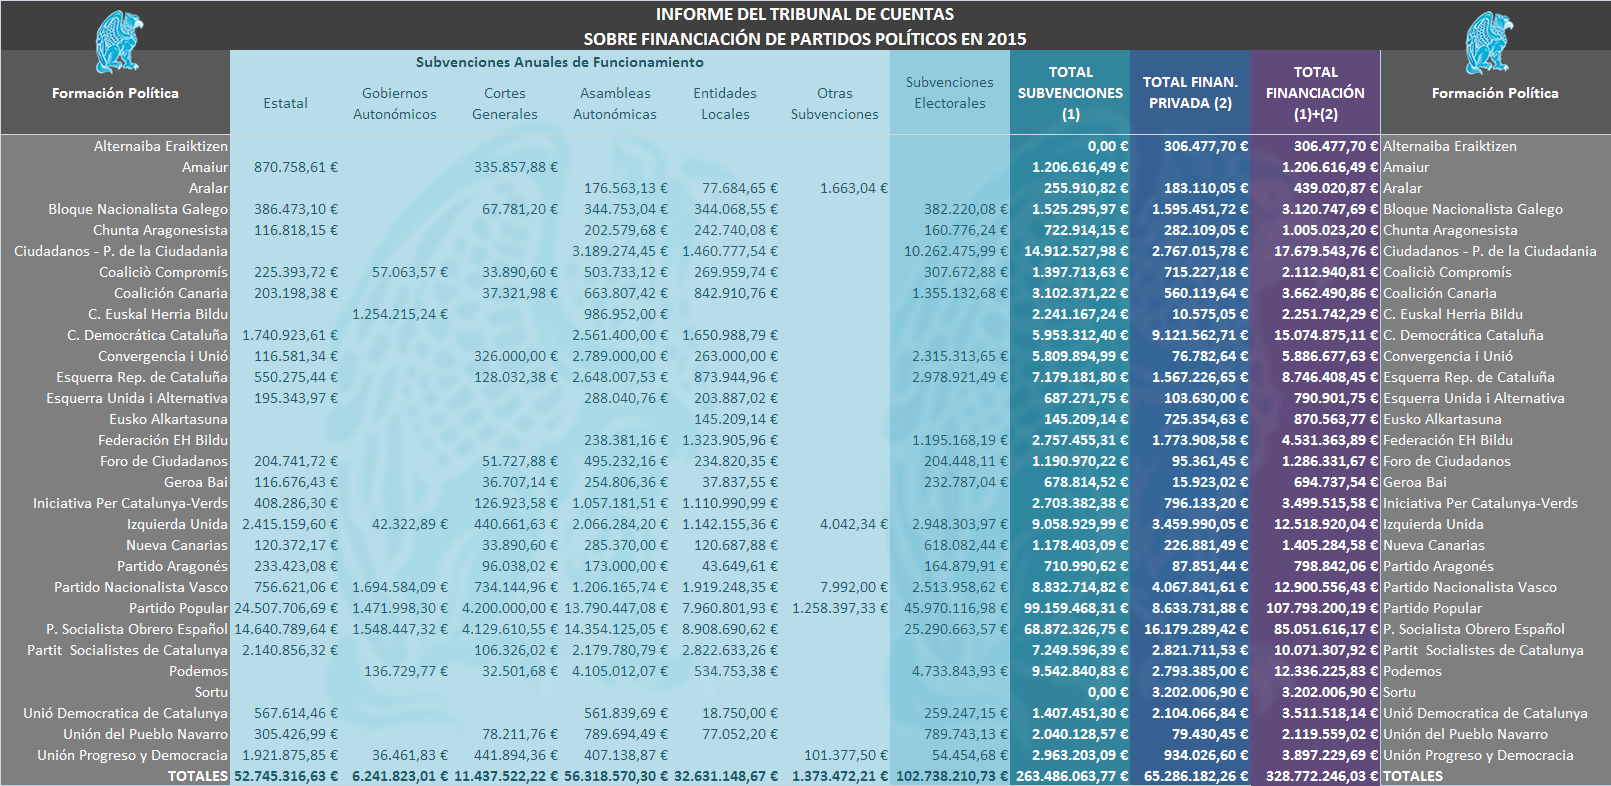This screenshot has width=1611, height=786.
Task: Click the 'Subvenciones Electorales' column header
Action: (x=950, y=92)
